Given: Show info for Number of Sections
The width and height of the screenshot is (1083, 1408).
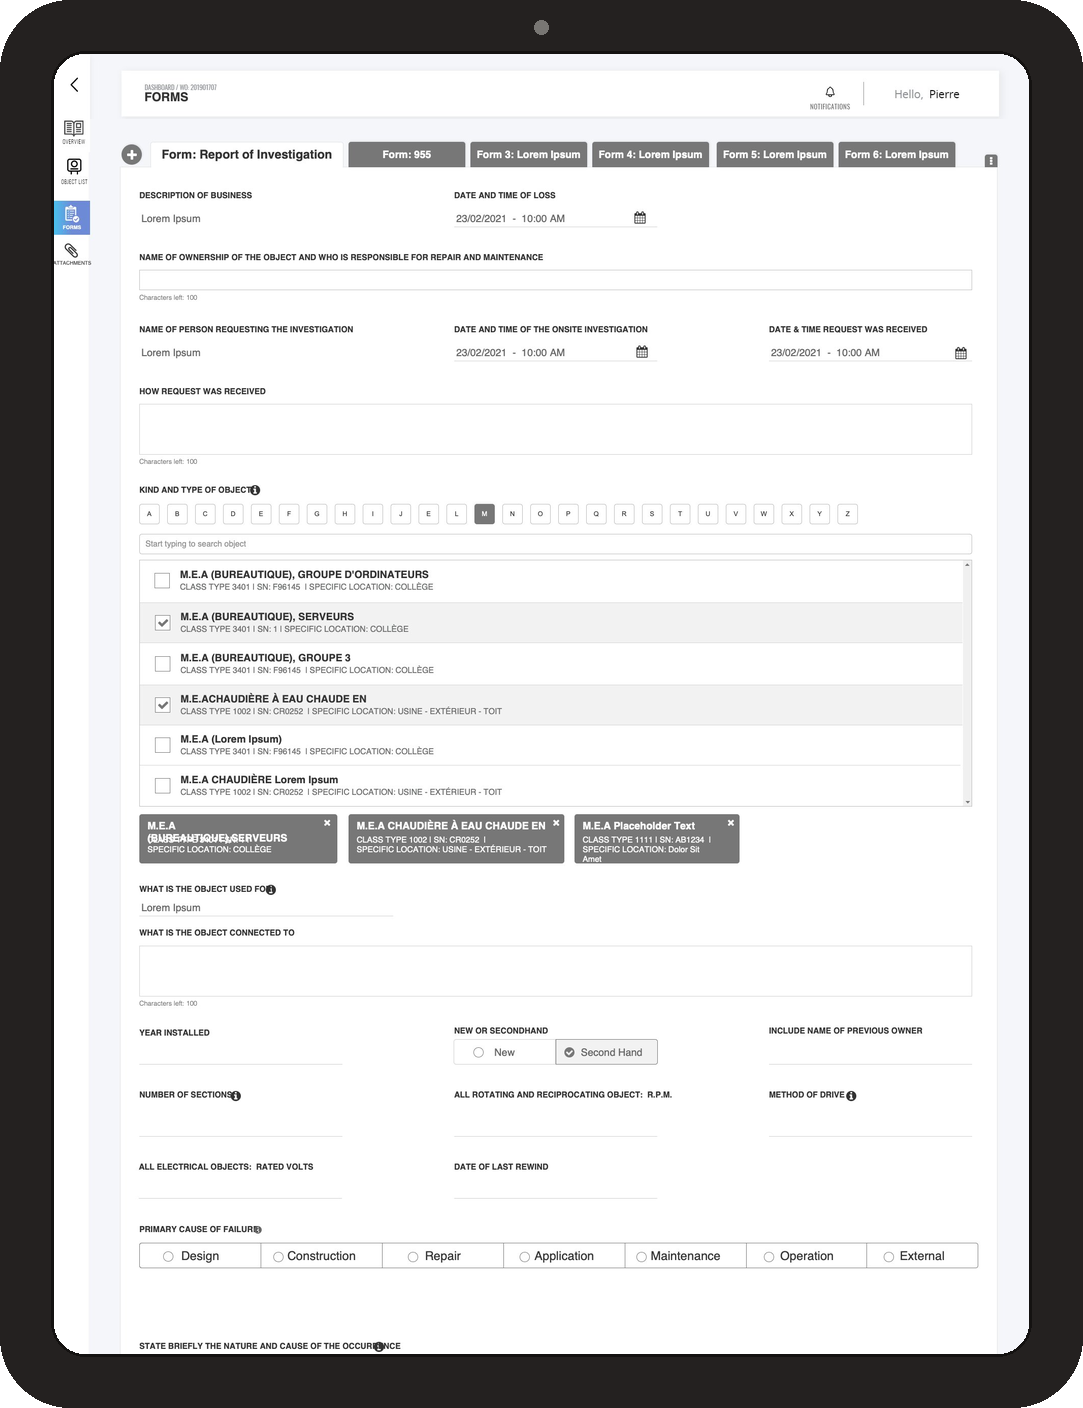Looking at the screenshot, I should coord(236,1096).
